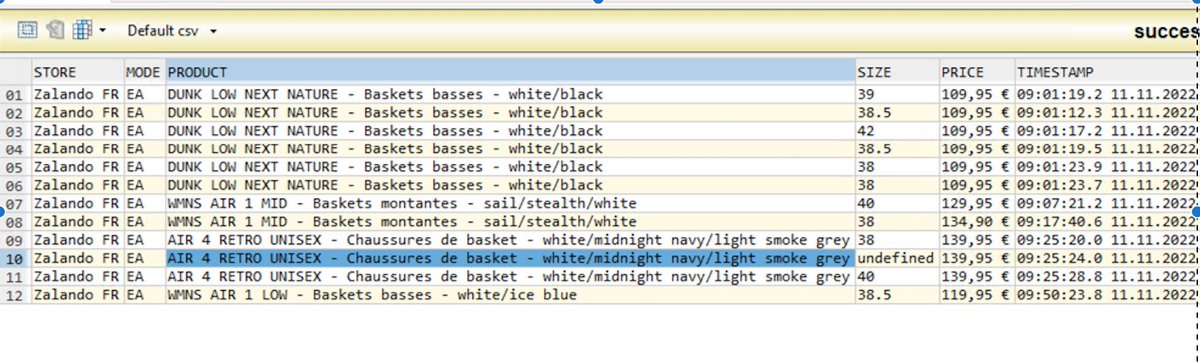Image resolution: width=1200 pixels, height=363 pixels.
Task: Click WMNS AIR 1 MID product in row 07
Action: click(510, 203)
